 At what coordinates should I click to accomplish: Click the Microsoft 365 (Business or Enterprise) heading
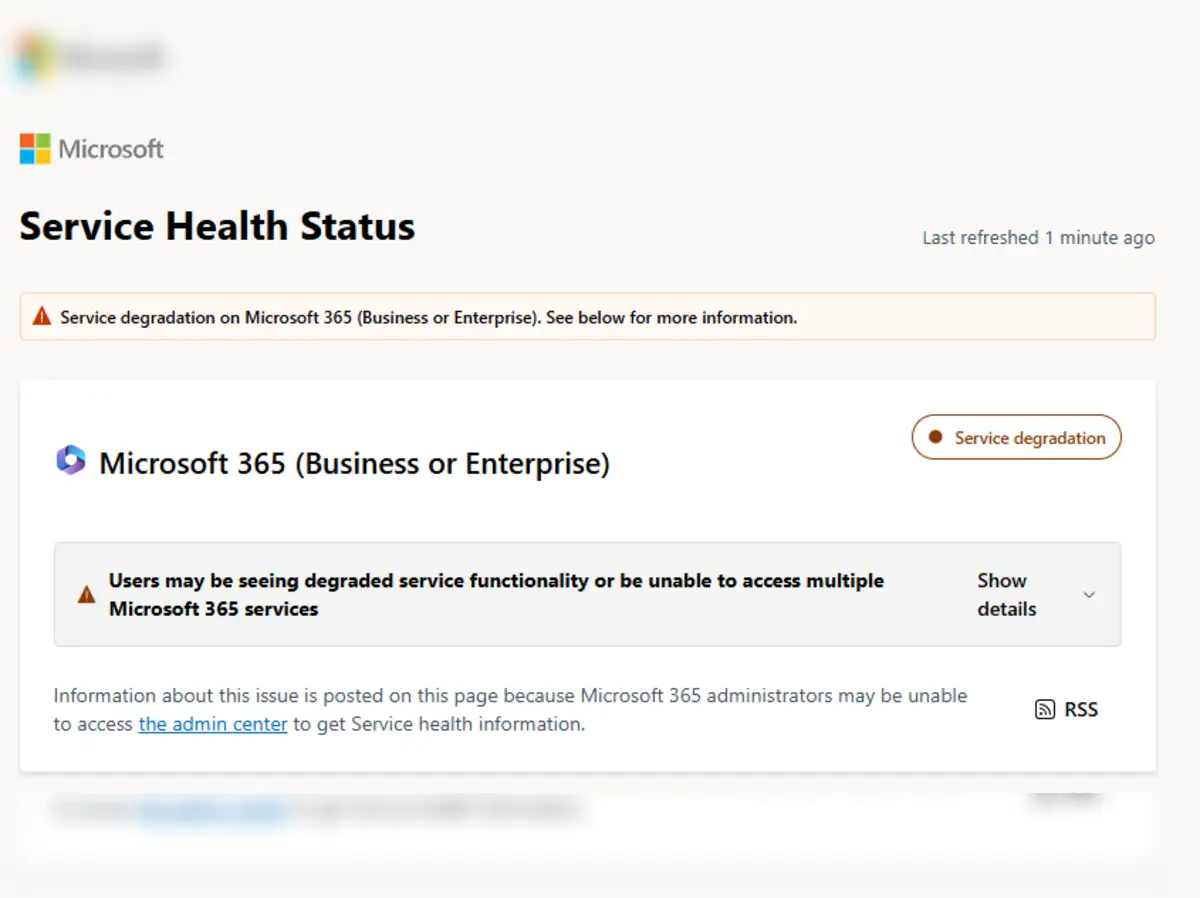click(x=354, y=464)
